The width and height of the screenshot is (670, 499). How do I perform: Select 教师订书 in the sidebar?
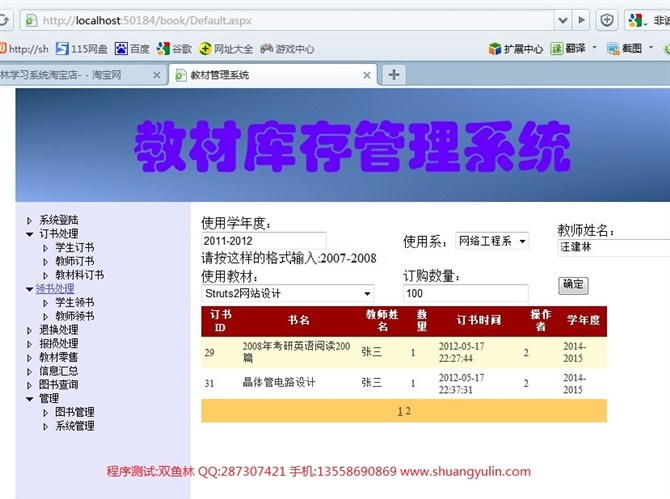(x=75, y=261)
